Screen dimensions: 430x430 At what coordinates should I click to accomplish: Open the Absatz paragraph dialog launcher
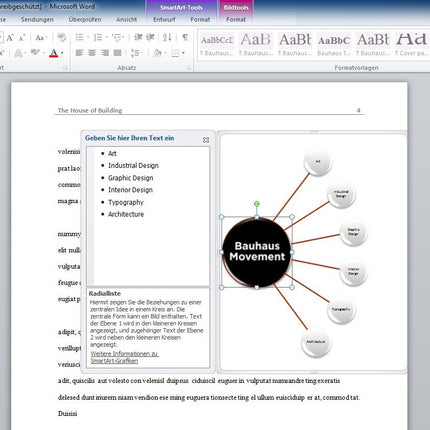point(189,68)
